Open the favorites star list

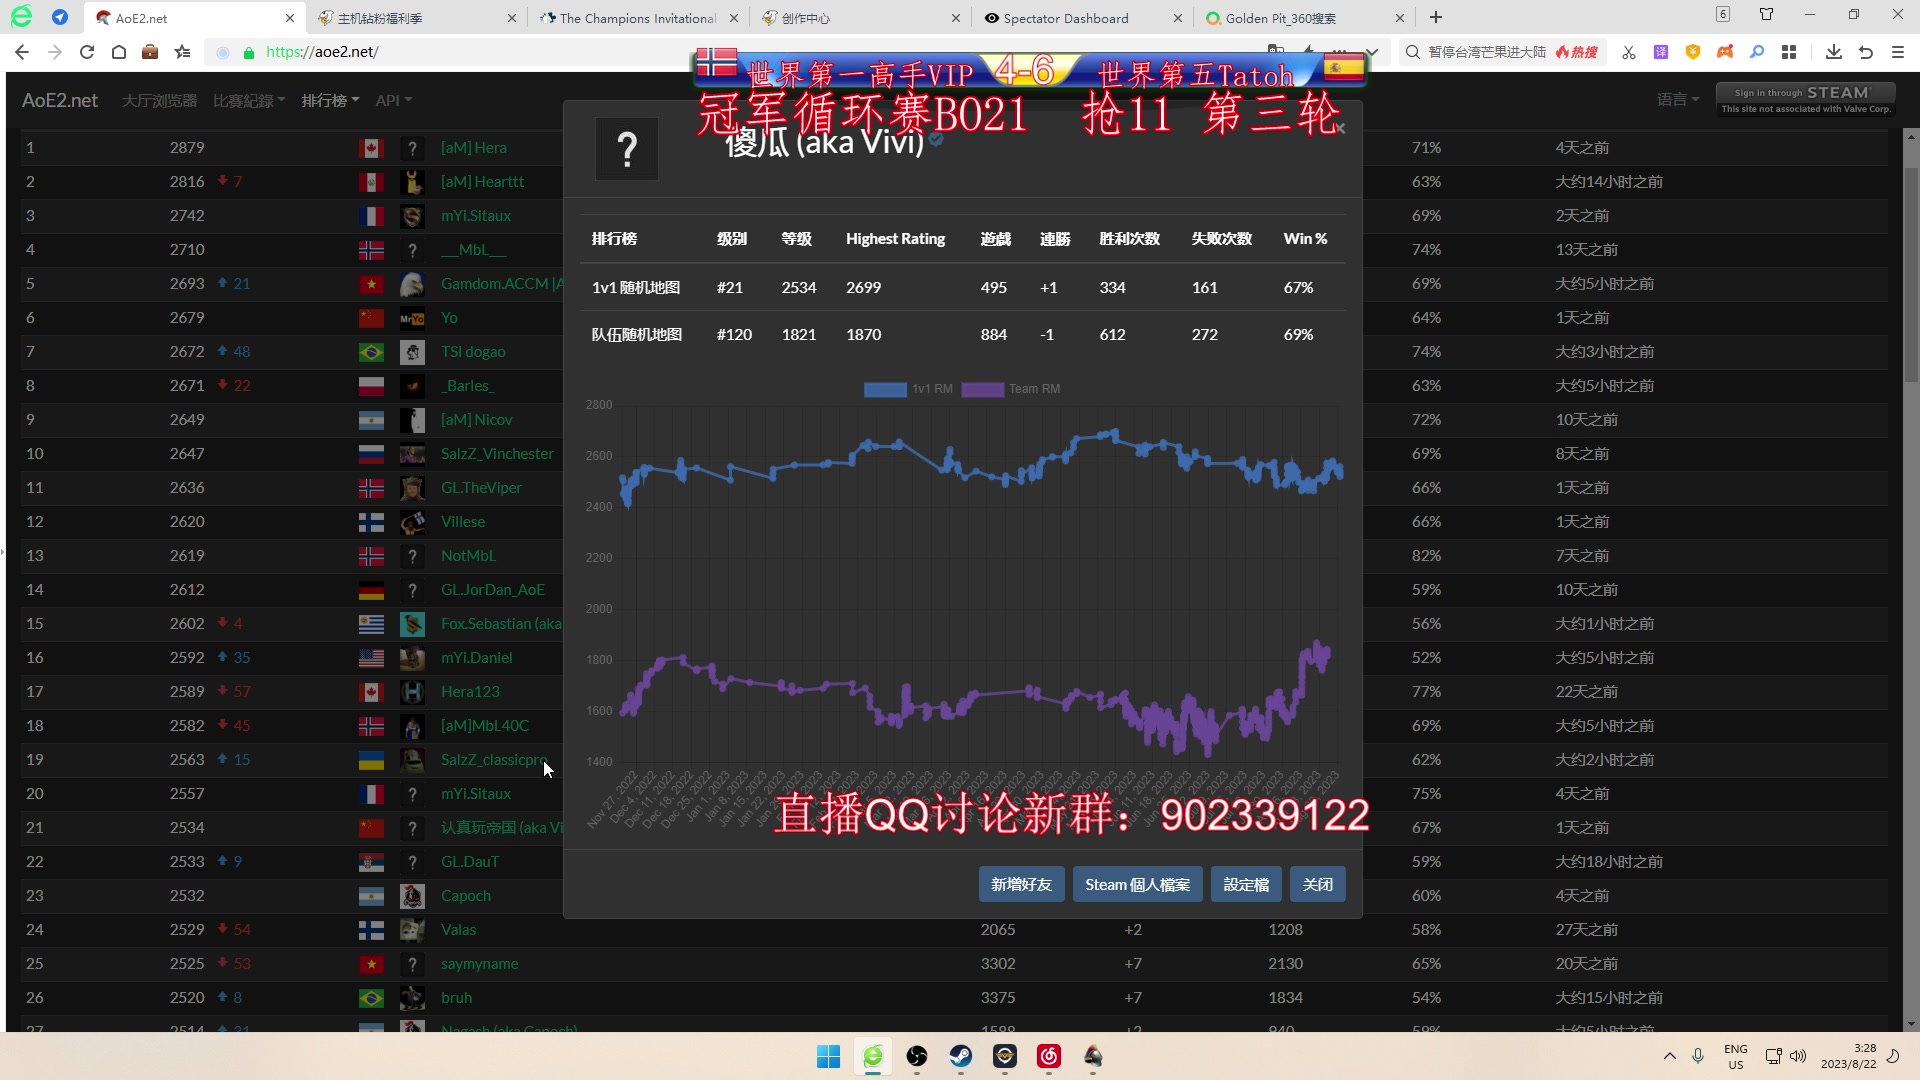click(x=182, y=52)
